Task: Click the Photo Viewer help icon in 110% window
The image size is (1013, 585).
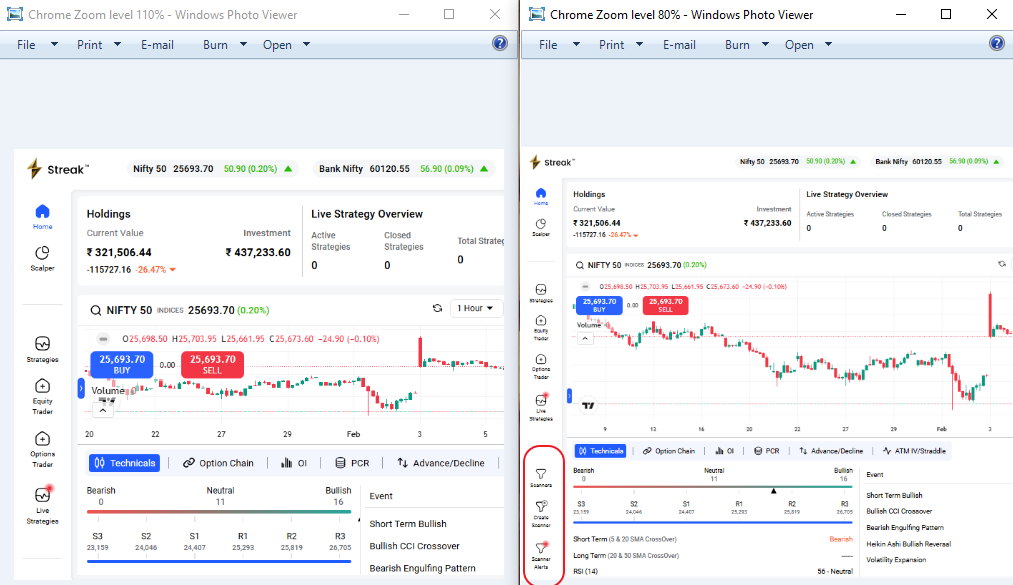Action: click(500, 44)
